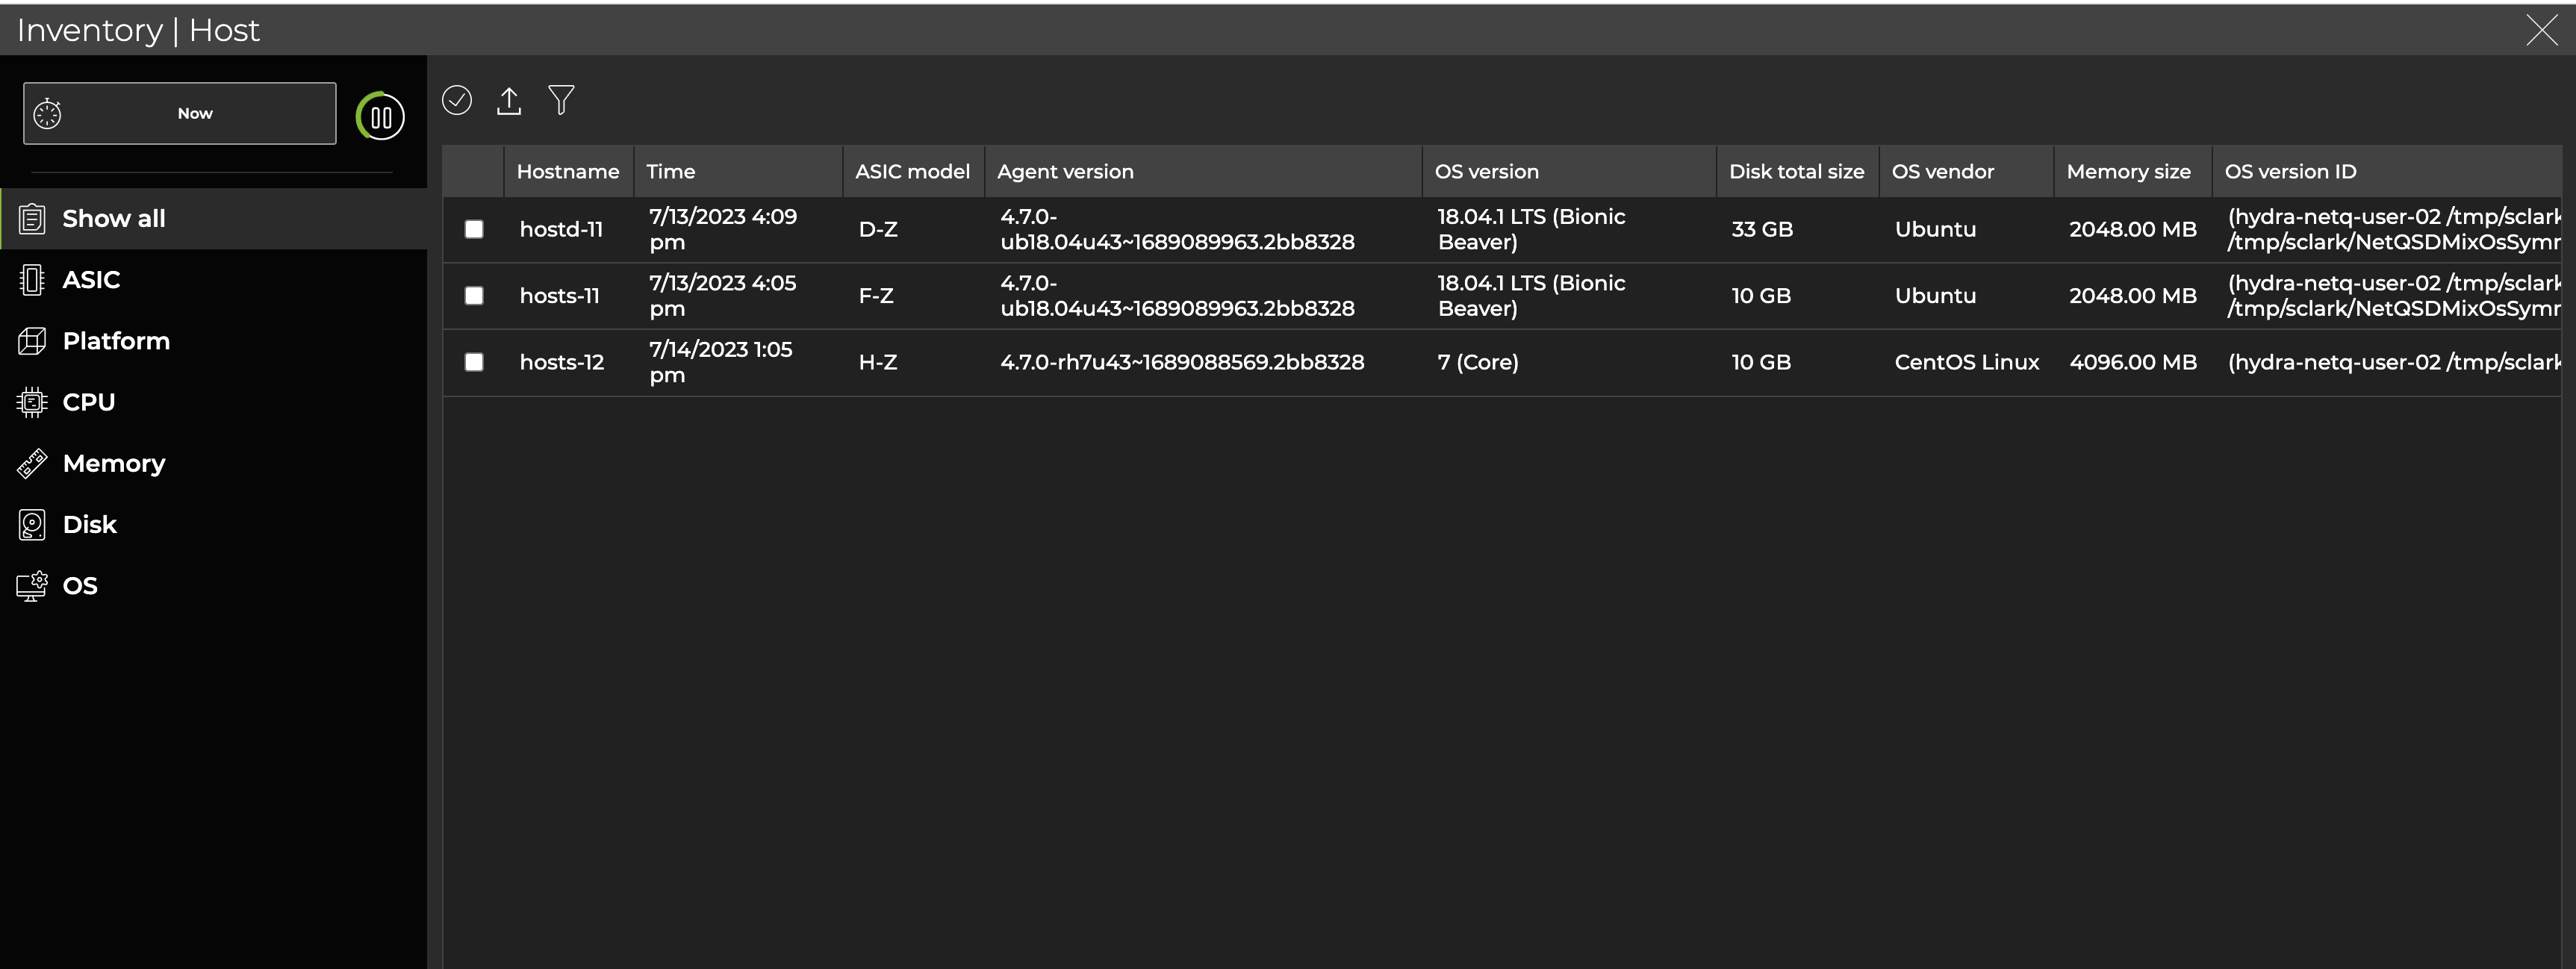The image size is (2576, 969).
Task: Open the Platform section in sidebar
Action: point(115,340)
